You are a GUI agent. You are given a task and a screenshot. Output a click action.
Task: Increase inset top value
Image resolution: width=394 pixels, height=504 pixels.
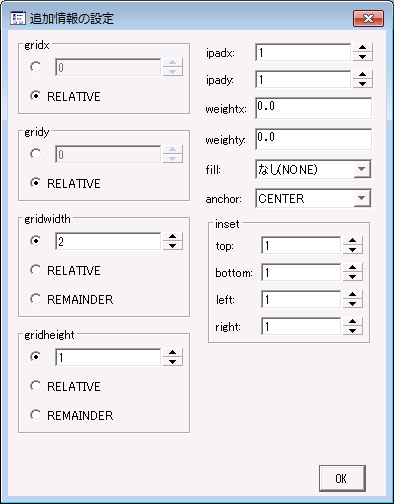[352, 241]
